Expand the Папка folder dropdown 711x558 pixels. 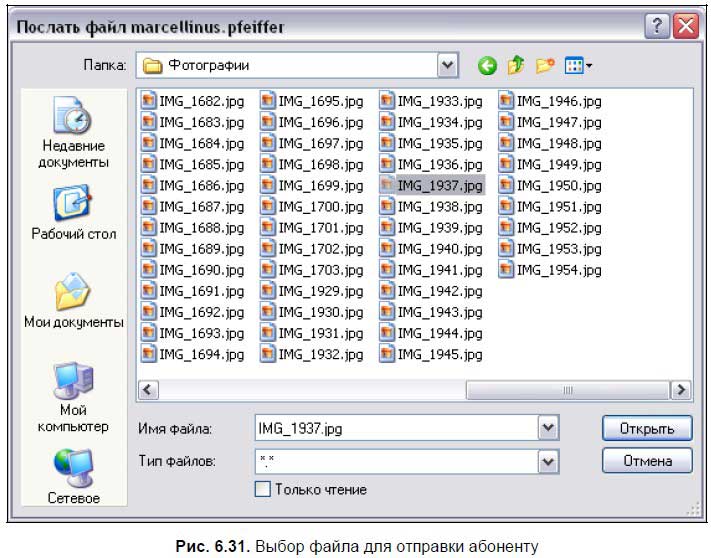click(x=448, y=66)
